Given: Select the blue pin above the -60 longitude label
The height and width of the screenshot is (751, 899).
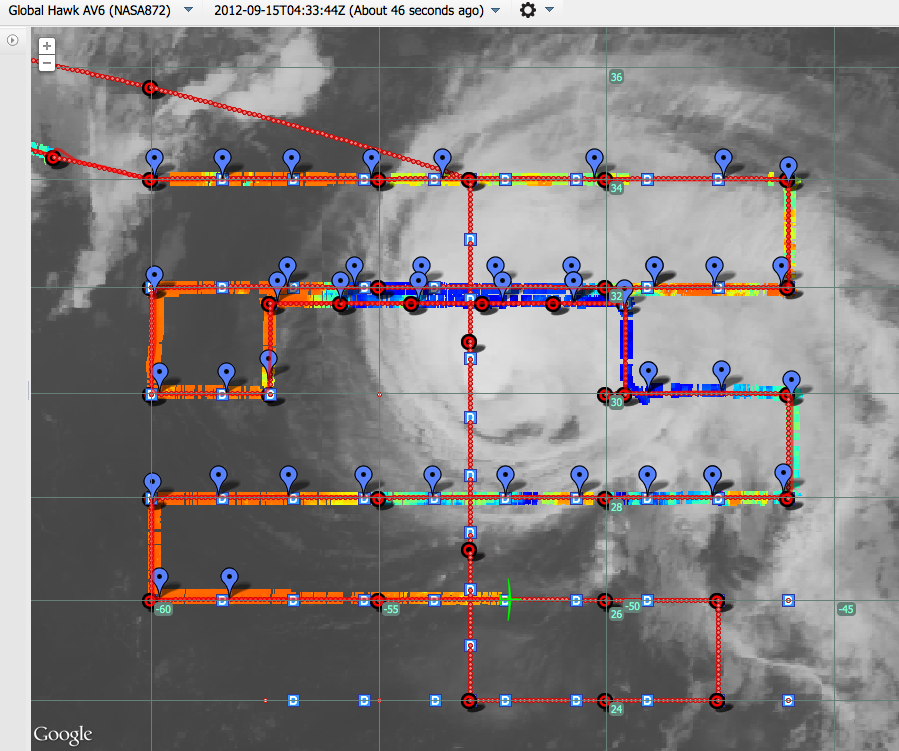Looking at the screenshot, I should tap(158, 577).
